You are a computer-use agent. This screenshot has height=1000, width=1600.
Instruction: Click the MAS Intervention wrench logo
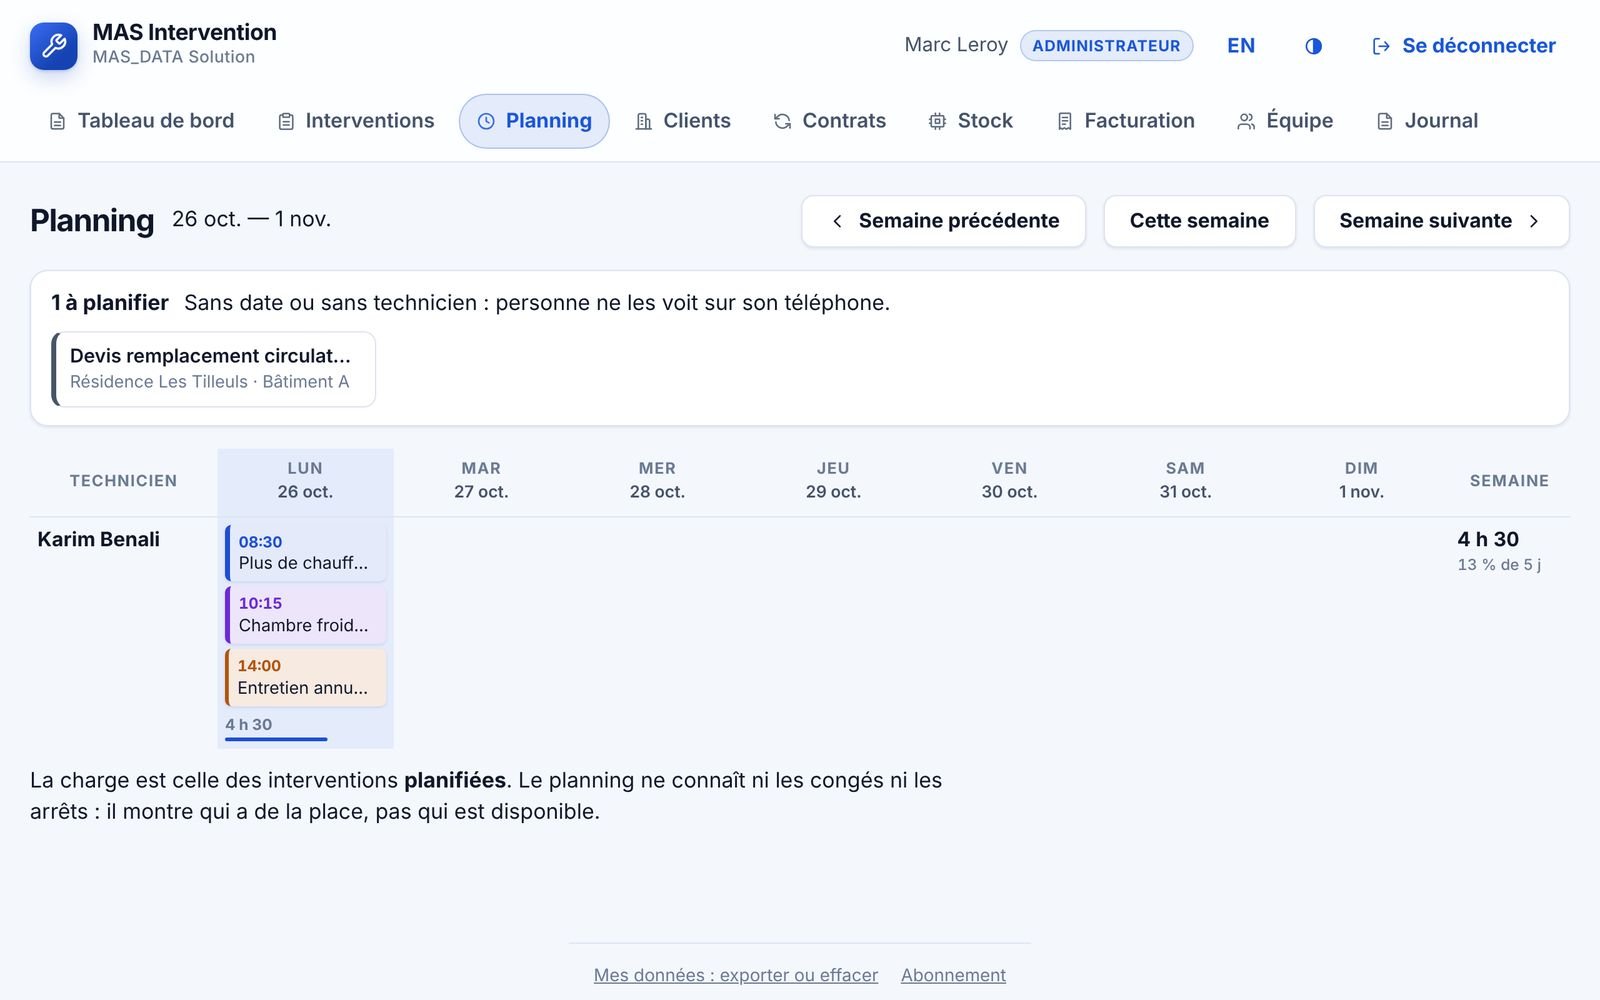[x=54, y=46]
